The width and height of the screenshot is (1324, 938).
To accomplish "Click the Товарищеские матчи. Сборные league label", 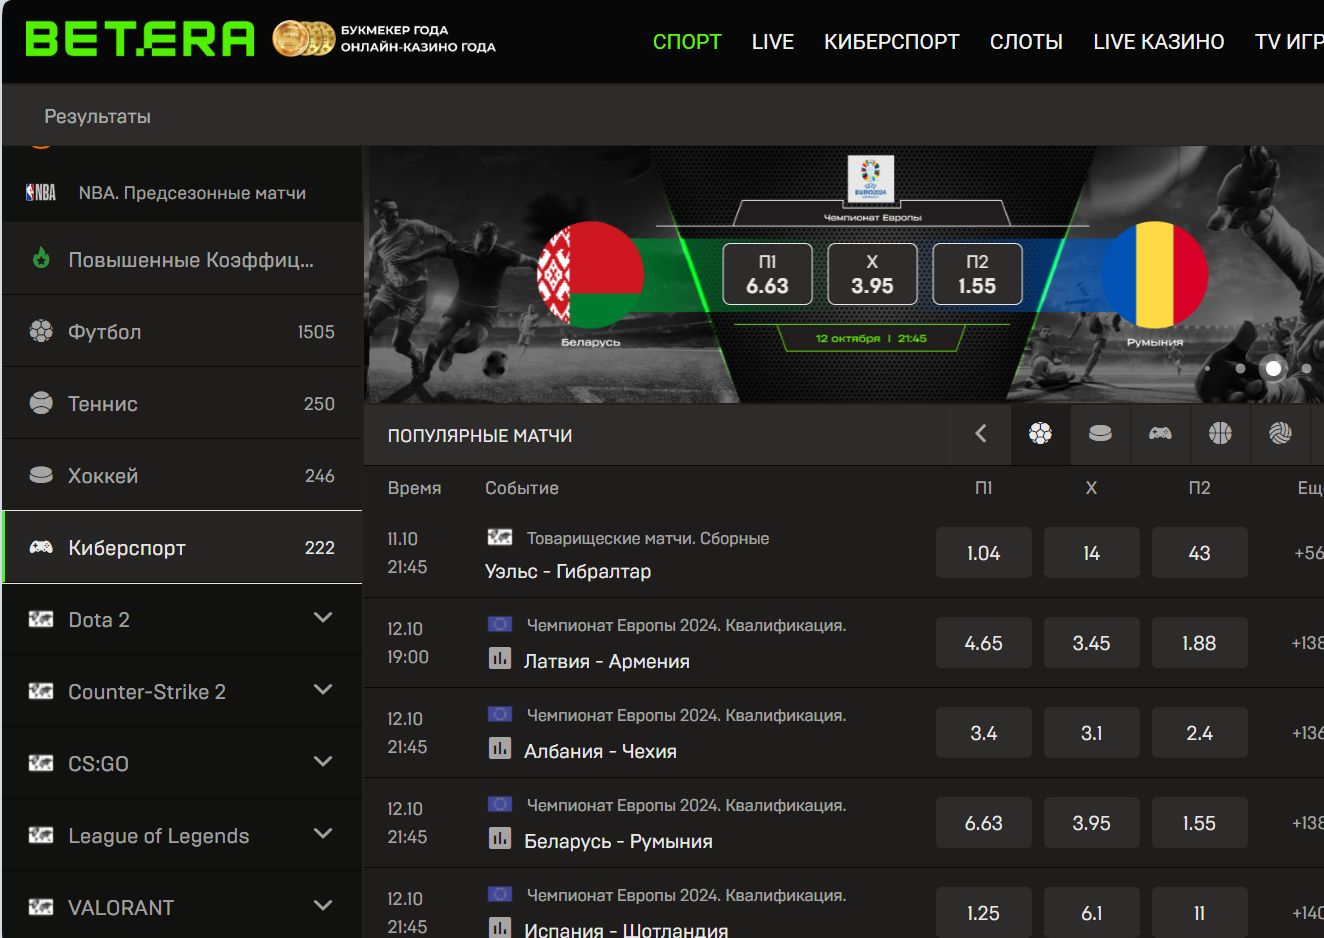I will pos(648,538).
